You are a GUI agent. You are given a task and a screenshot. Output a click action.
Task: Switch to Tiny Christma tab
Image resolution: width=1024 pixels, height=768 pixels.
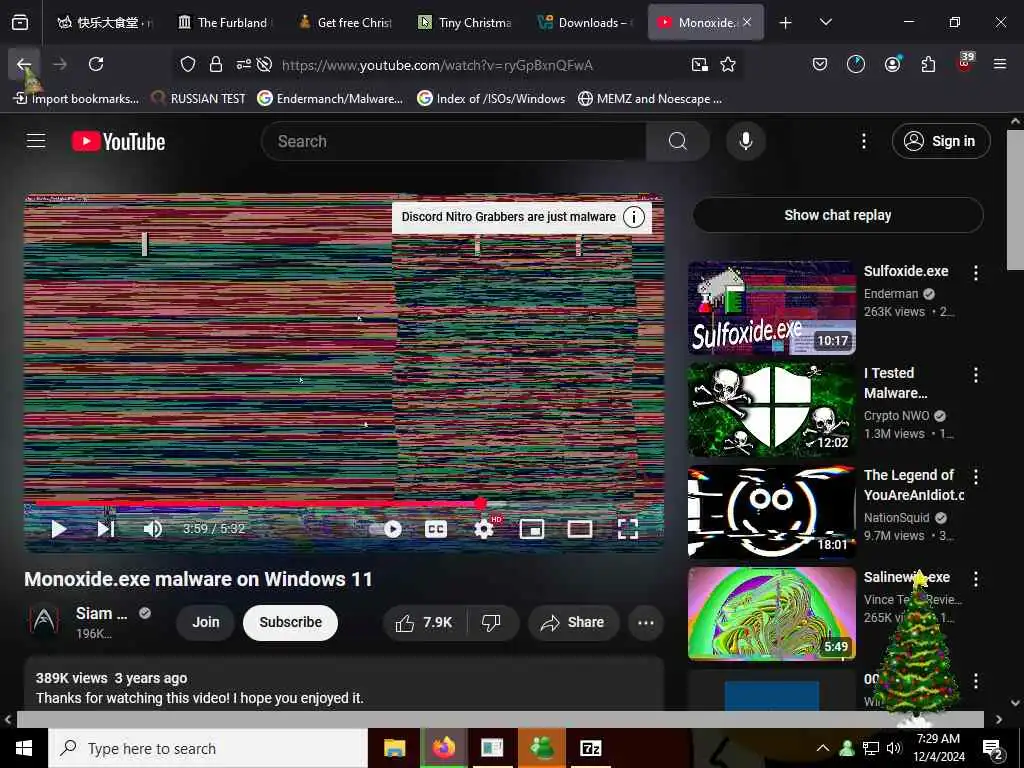[x=466, y=23]
